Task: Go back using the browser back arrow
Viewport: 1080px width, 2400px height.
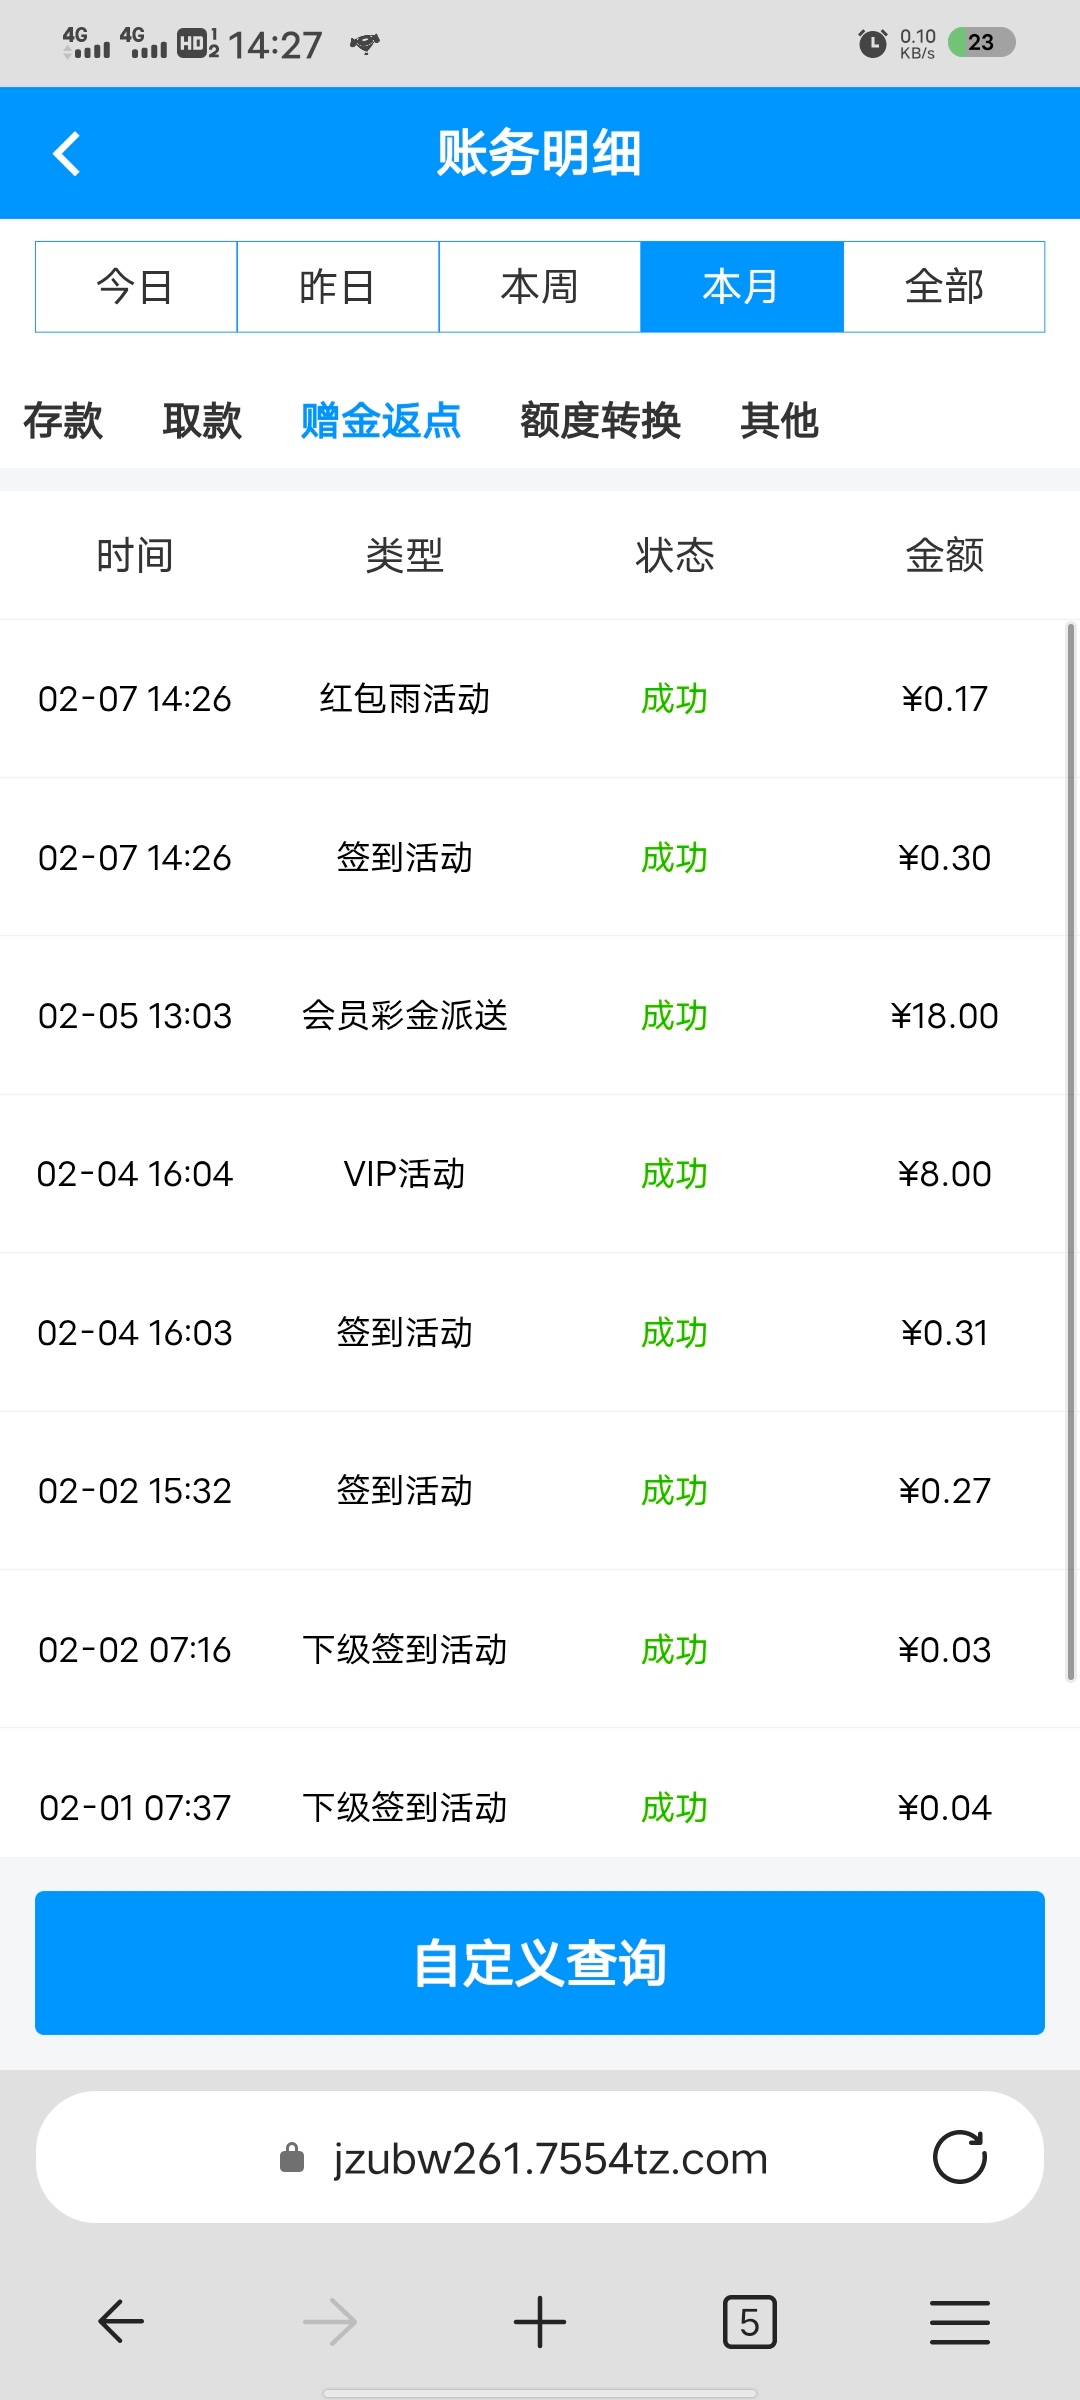Action: [x=121, y=2321]
